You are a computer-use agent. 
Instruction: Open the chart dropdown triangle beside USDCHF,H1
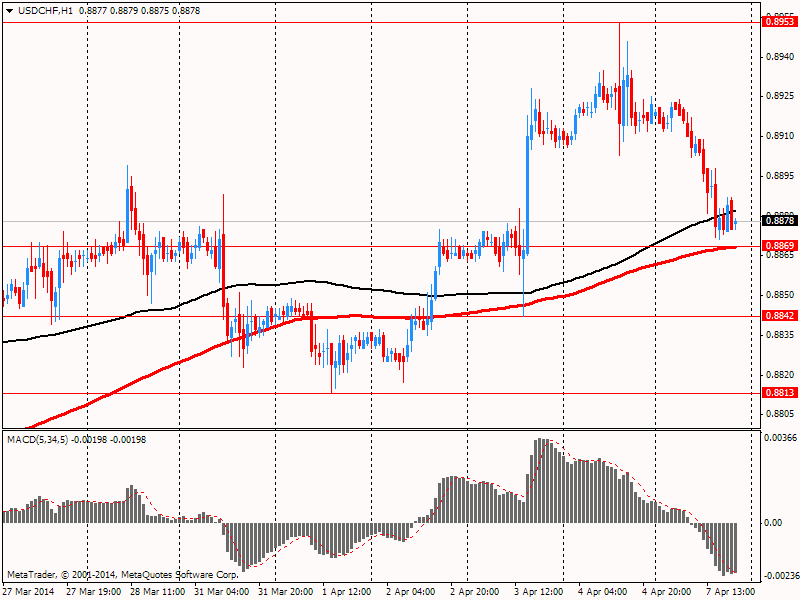[10, 11]
